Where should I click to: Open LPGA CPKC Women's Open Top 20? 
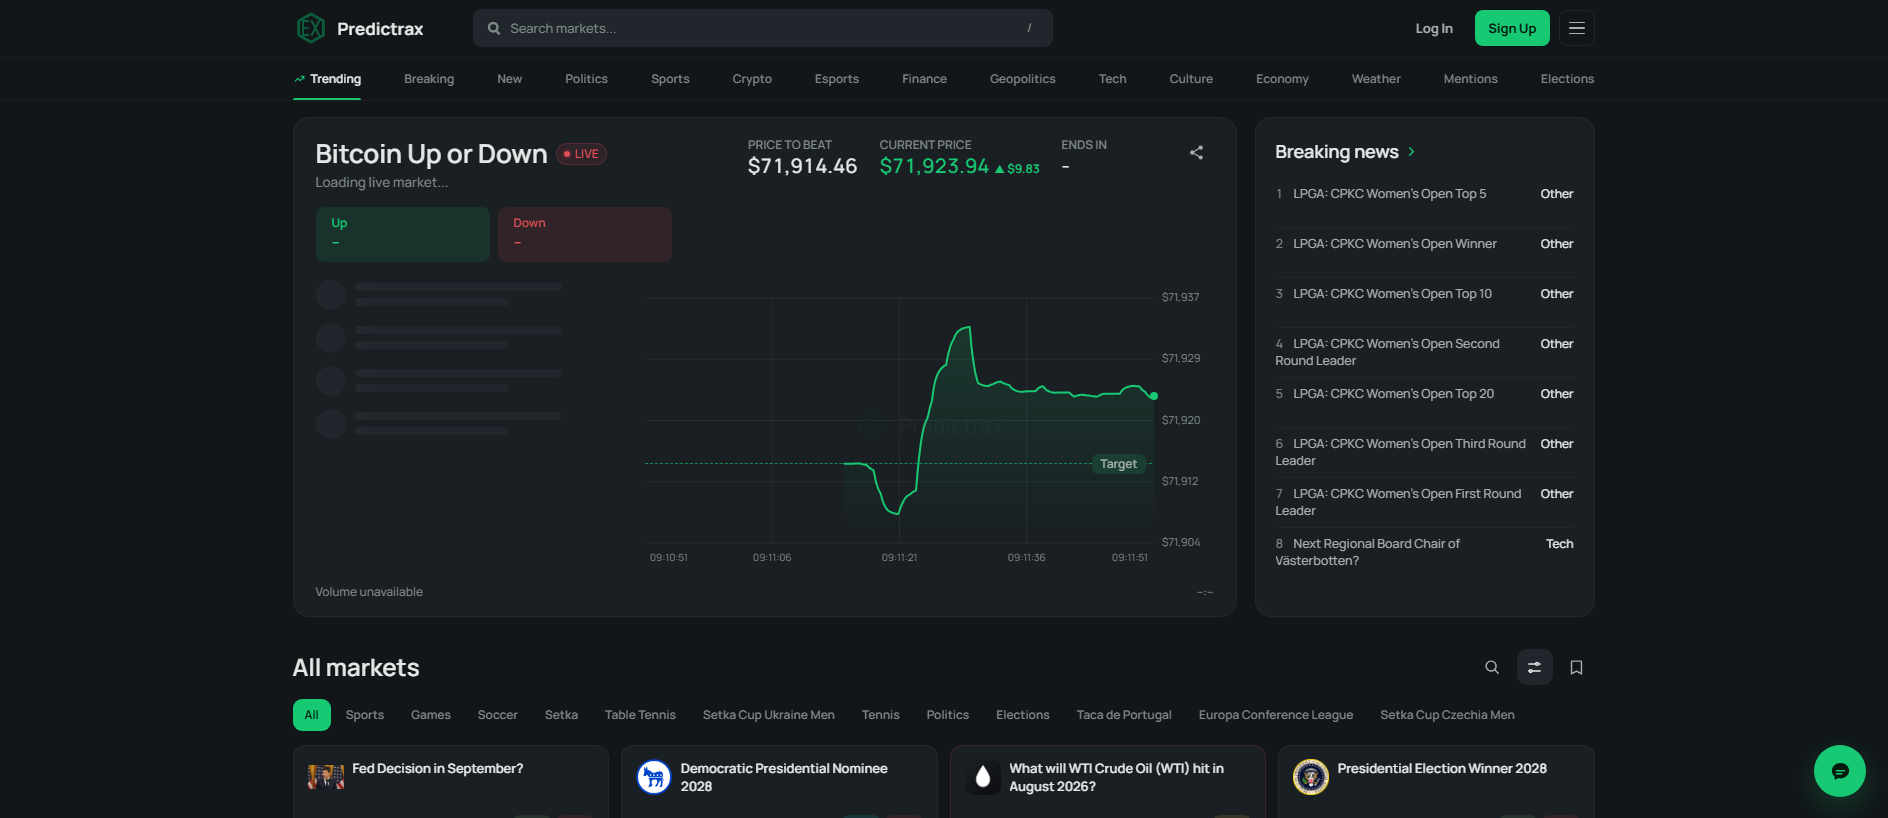pyautogui.click(x=1394, y=394)
